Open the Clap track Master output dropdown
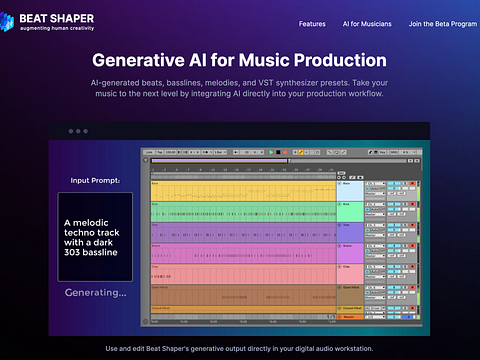 375,277
